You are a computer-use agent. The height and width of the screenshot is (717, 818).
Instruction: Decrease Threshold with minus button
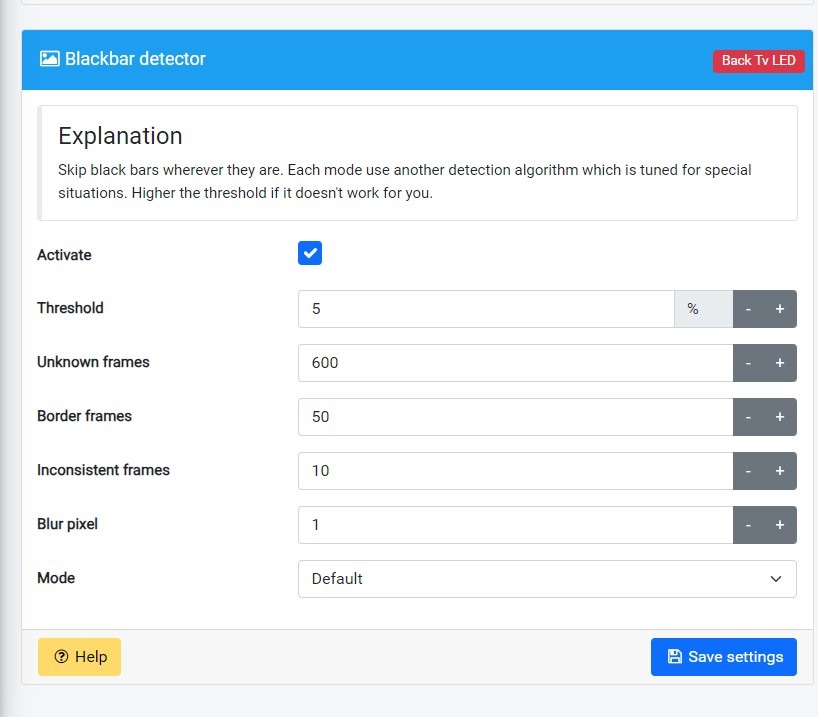748,309
